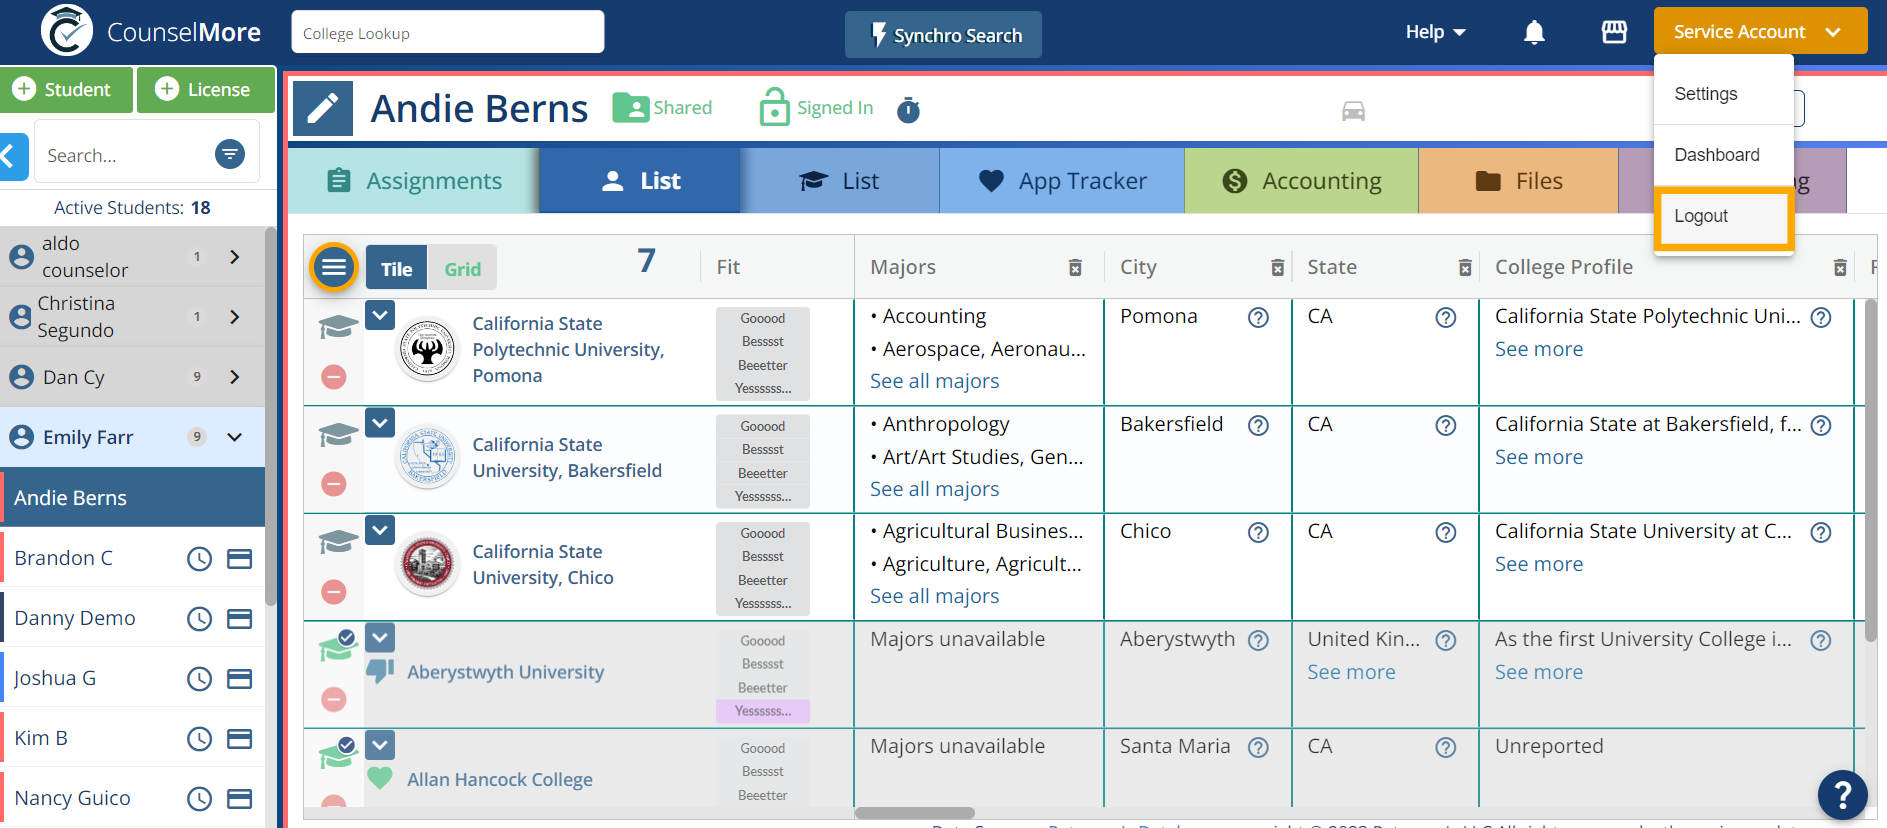This screenshot has width=1887, height=828.
Task: Remove Cal Poly Pomona with red minus
Action: point(334,377)
